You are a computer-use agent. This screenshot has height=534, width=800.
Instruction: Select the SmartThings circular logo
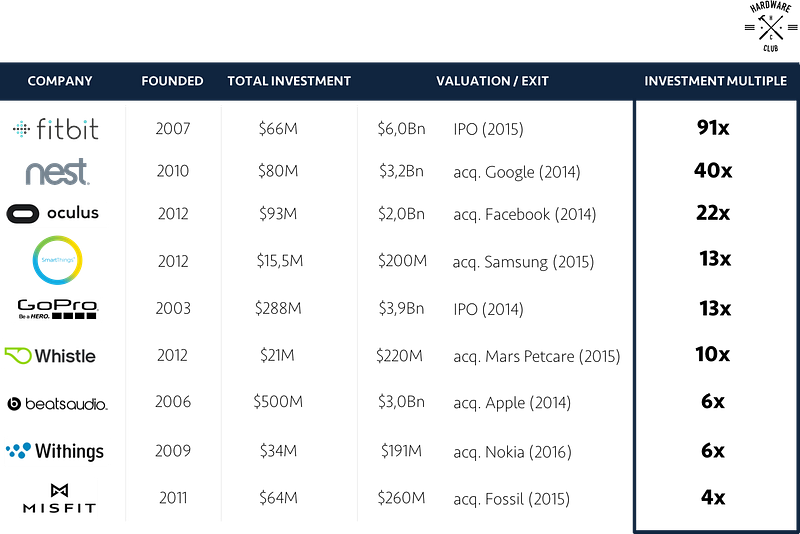[57, 260]
